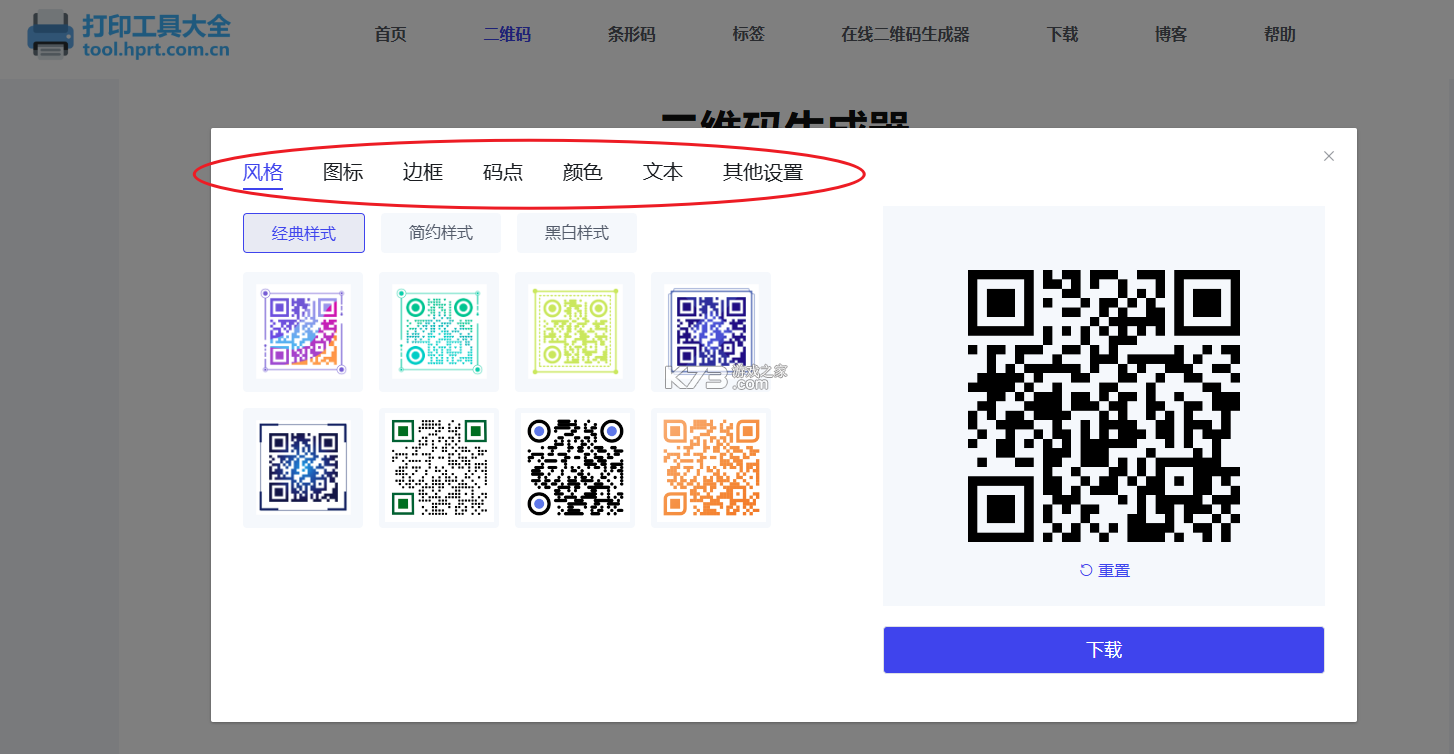Select the 简约样式 style button
Screen dimensions: 1454x754
point(441,233)
